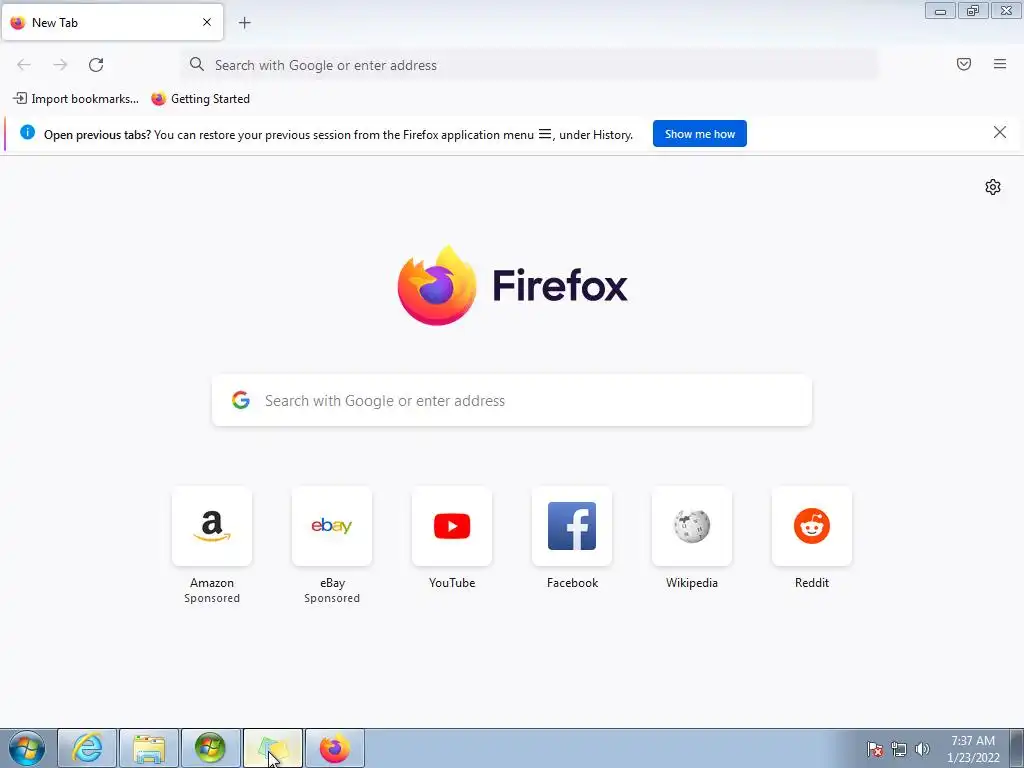Viewport: 1024px width, 768px height.
Task: Click the back navigation arrow
Action: pyautogui.click(x=24, y=65)
